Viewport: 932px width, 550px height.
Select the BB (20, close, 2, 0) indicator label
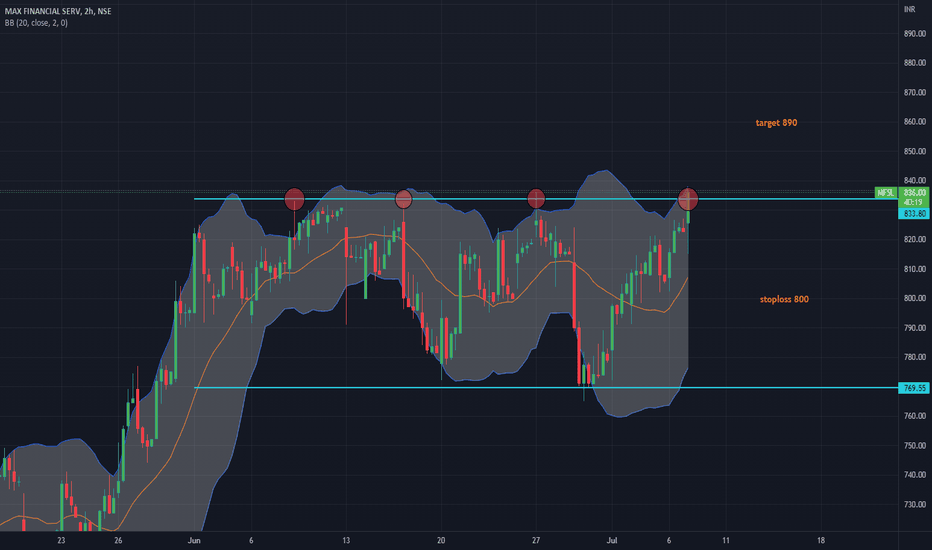pyautogui.click(x=36, y=23)
